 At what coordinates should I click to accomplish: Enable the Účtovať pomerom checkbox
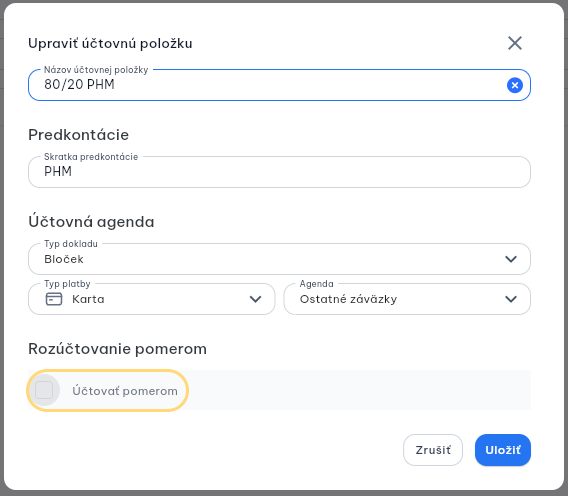44,390
